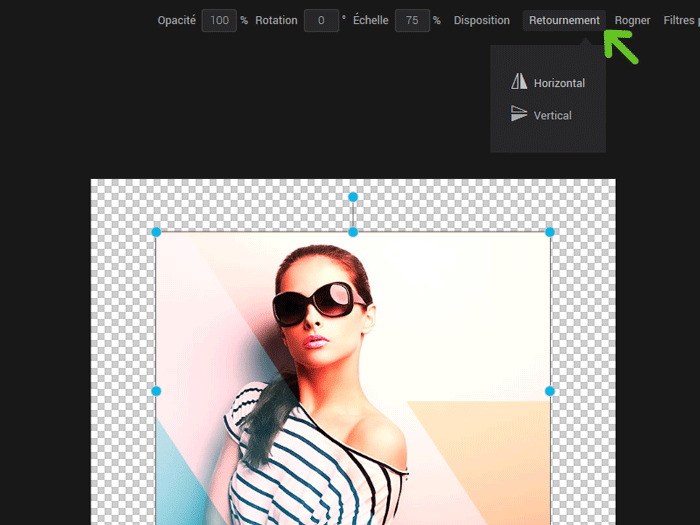Click the transparent checkerboard canvas area
Viewport: 700px width, 525px height.
click(x=122, y=300)
